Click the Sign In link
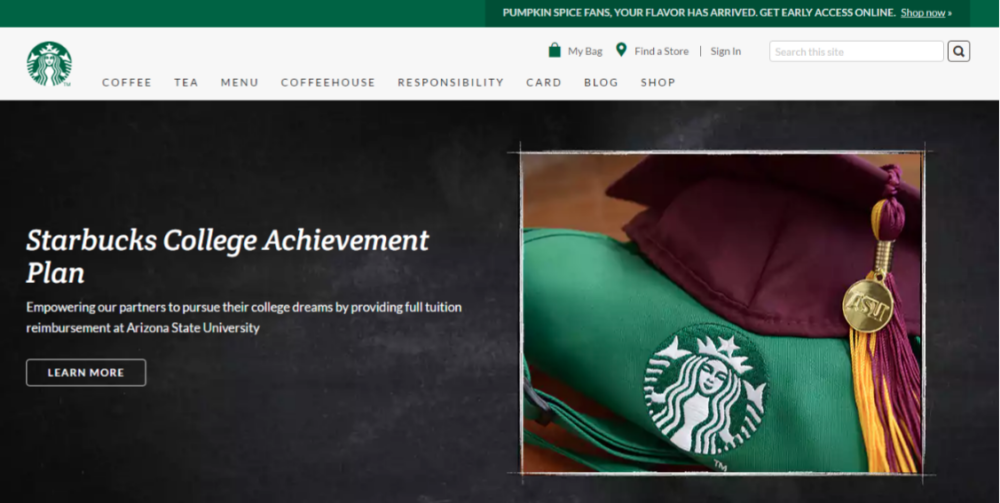The image size is (1000, 503). tap(726, 51)
